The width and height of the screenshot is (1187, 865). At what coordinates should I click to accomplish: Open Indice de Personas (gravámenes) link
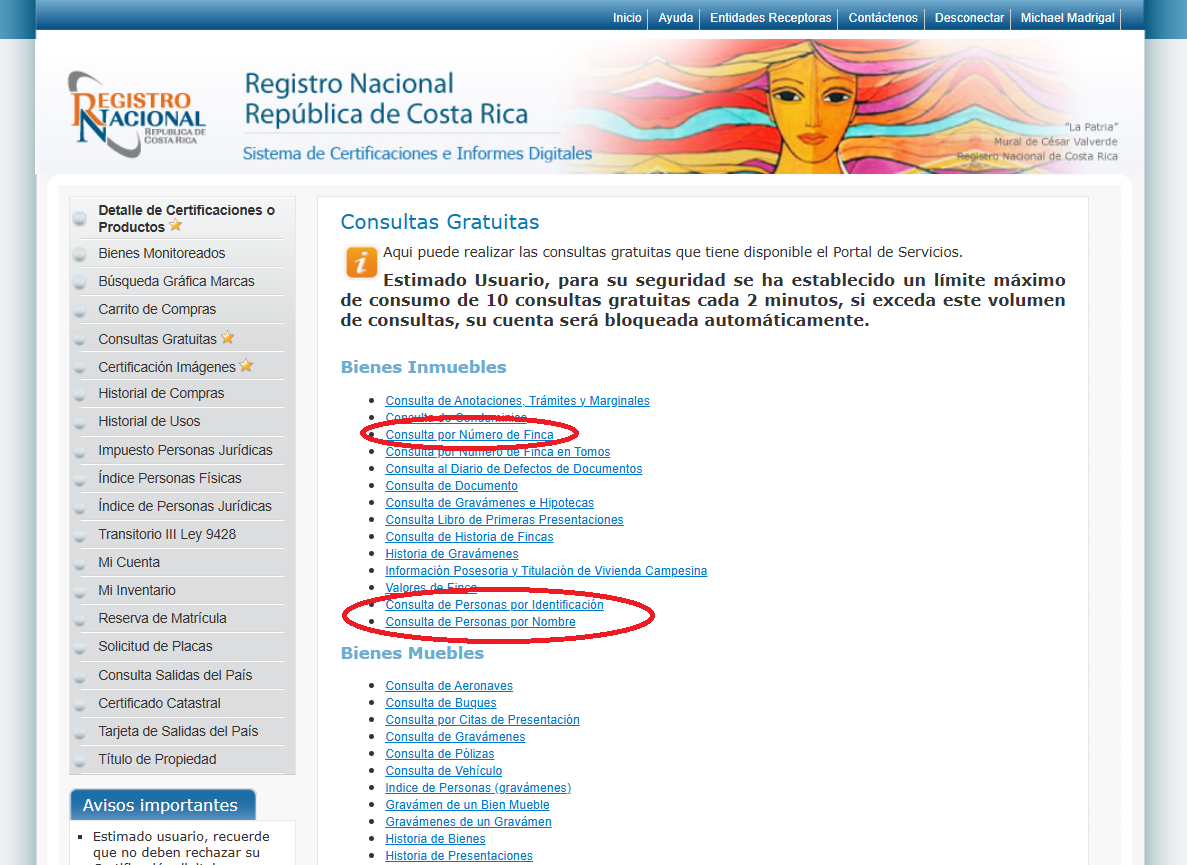pyautogui.click(x=478, y=788)
